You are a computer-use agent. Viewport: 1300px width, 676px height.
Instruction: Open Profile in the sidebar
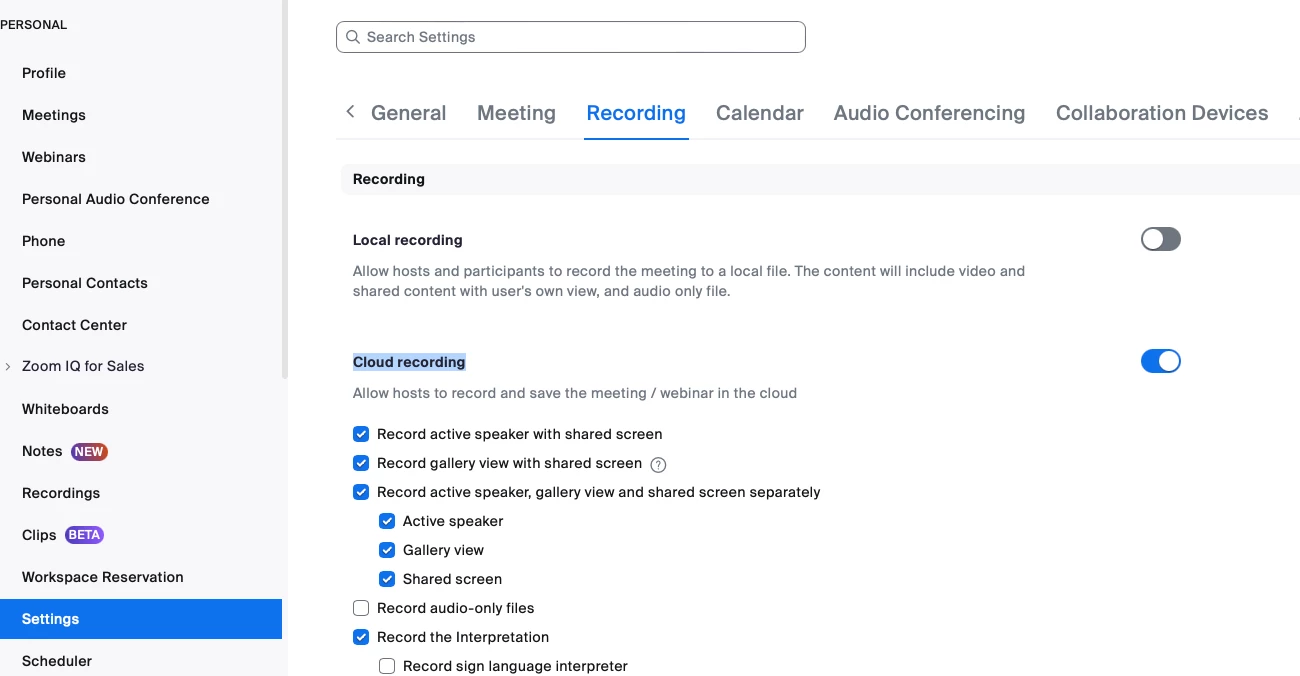coord(44,73)
